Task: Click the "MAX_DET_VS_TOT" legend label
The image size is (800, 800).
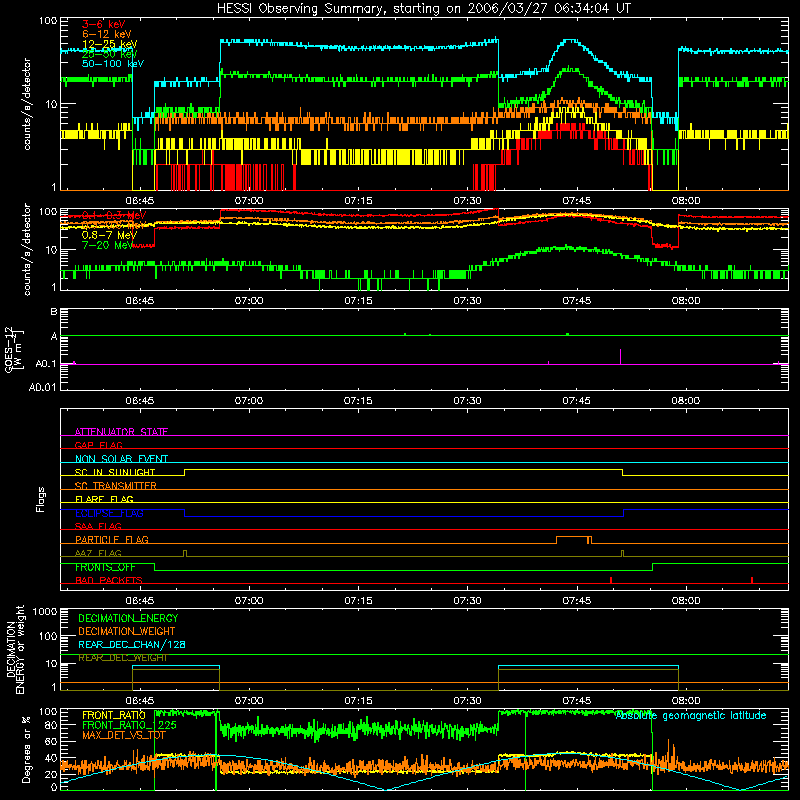Action: 123,735
